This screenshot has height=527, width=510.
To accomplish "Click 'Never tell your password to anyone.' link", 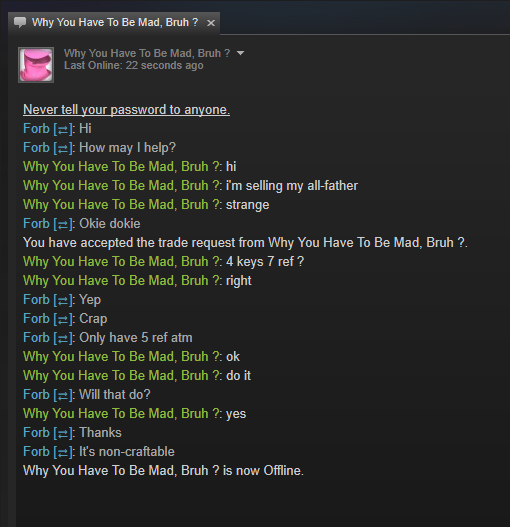I will pos(126,110).
